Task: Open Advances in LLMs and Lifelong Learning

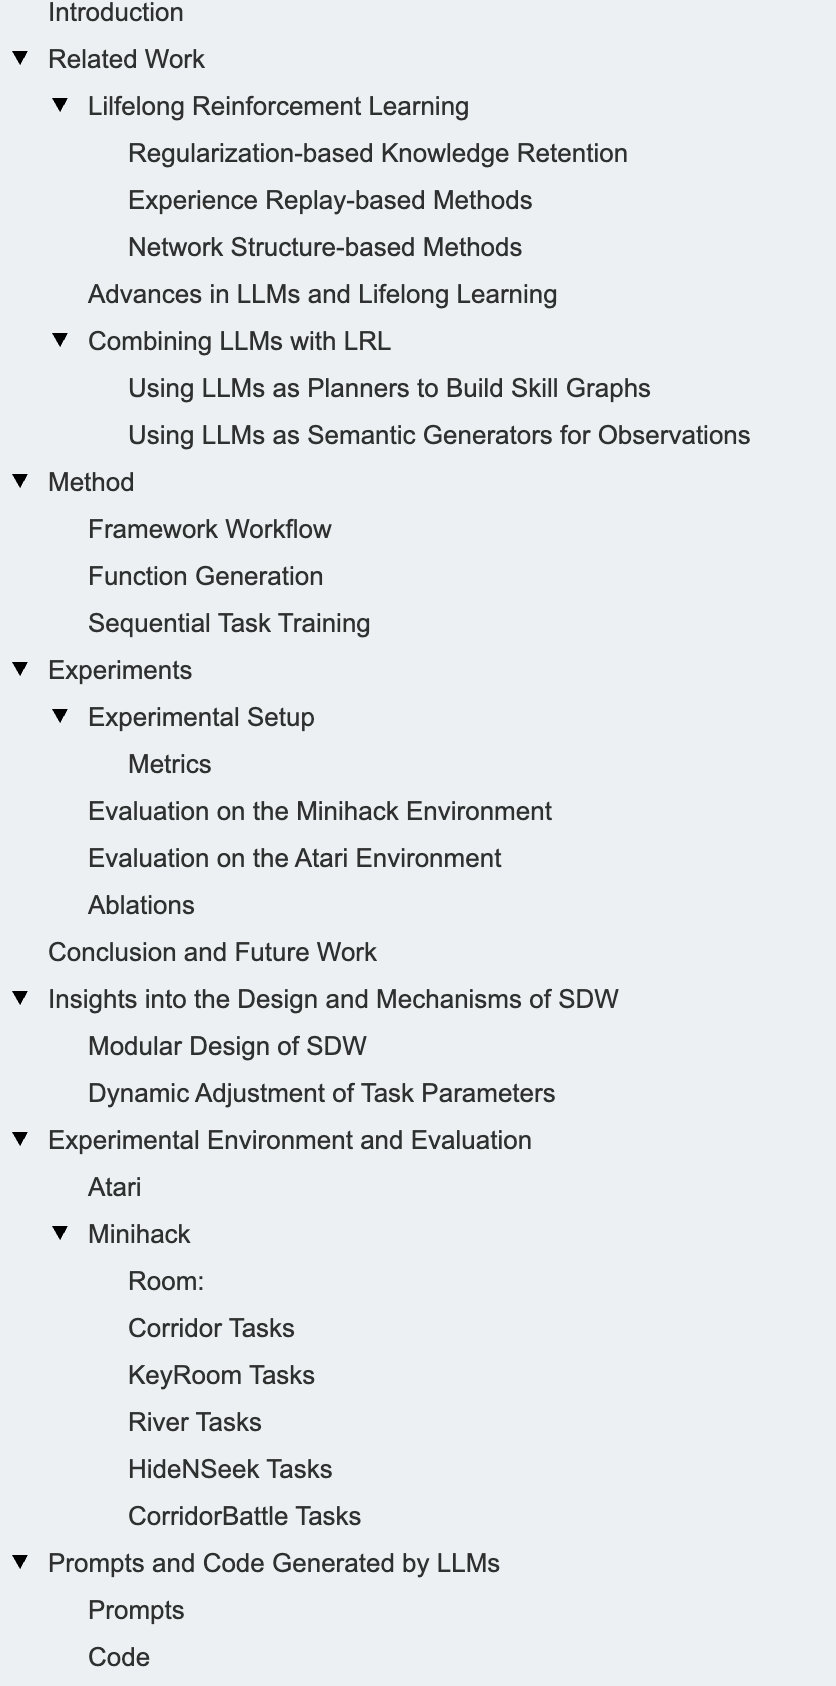Action: (322, 294)
